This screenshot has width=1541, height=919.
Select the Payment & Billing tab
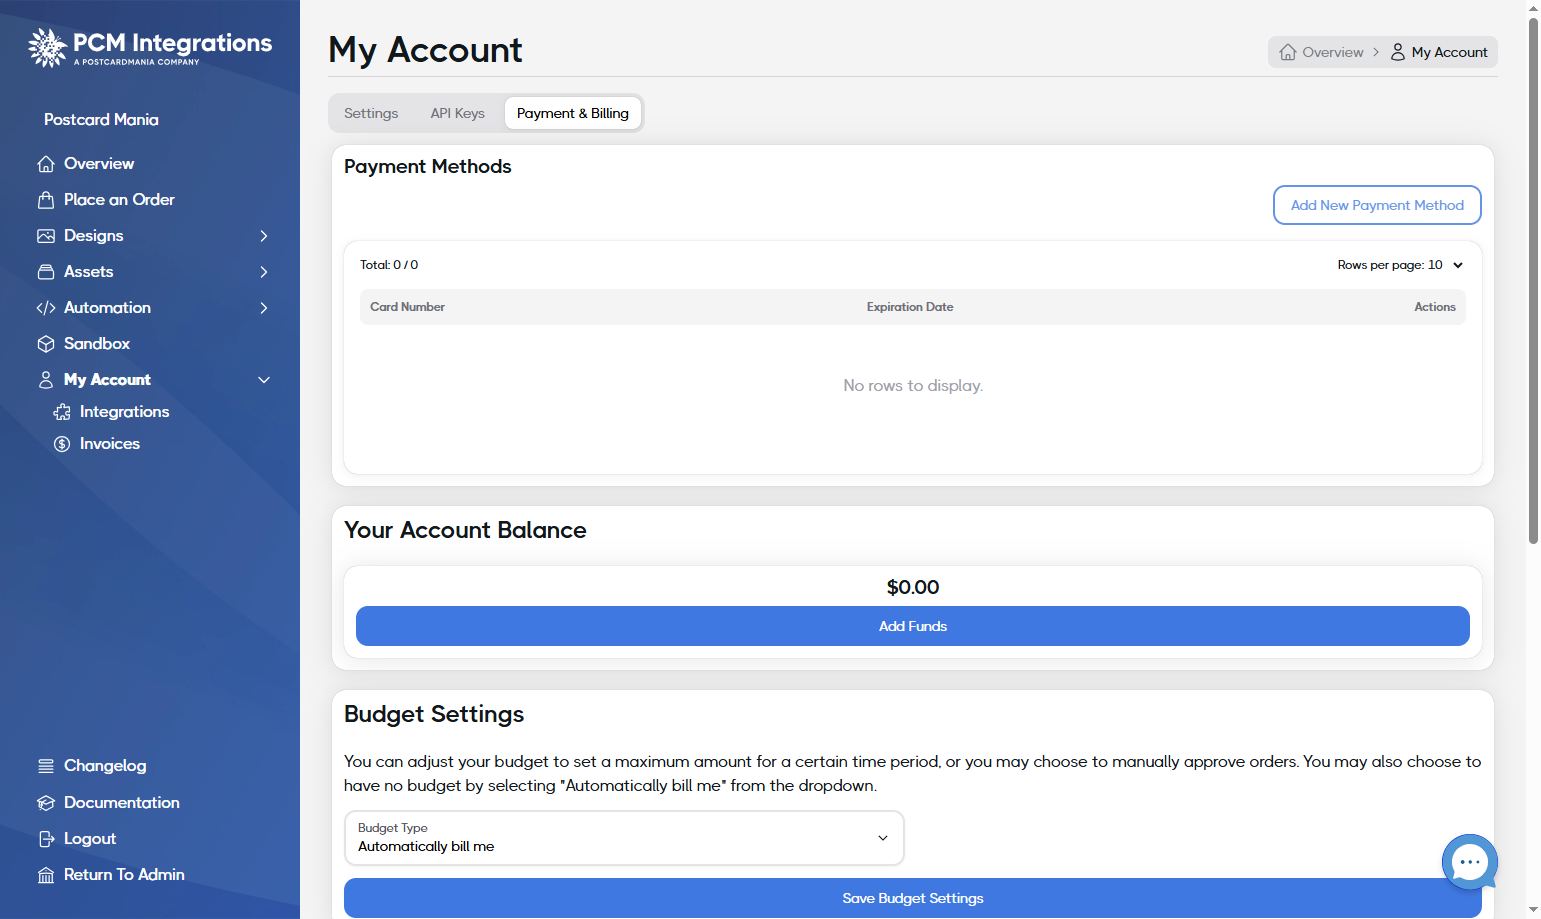coord(573,113)
